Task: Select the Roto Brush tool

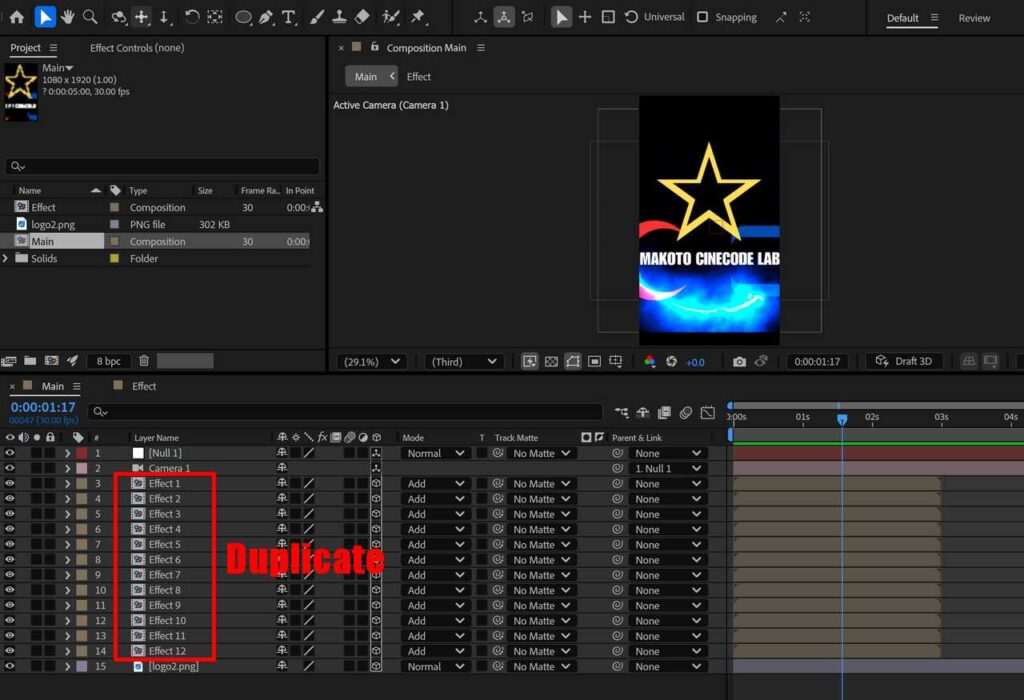Action: [391, 17]
